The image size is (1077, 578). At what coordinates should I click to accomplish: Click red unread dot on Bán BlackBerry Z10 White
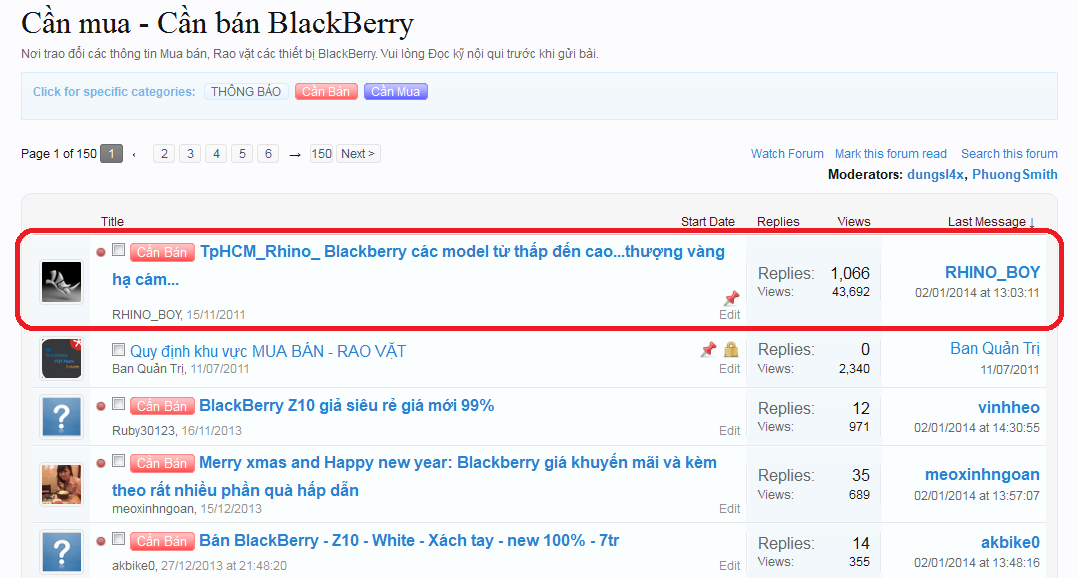pos(101,542)
